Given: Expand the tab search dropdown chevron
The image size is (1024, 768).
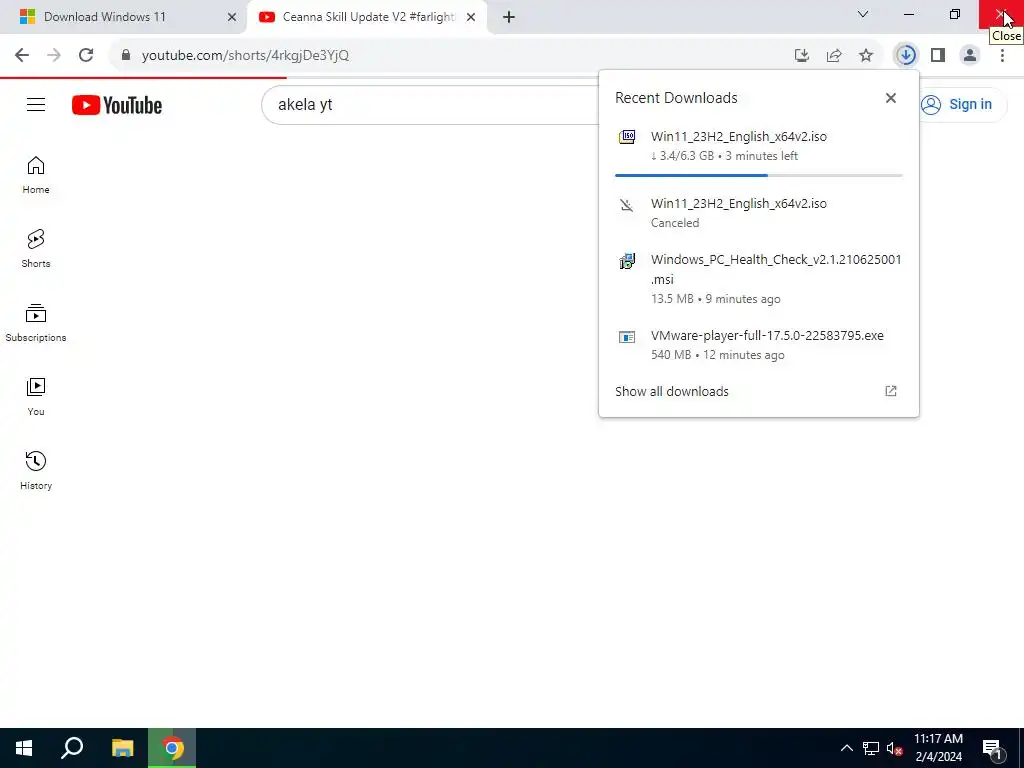Looking at the screenshot, I should coord(863,14).
